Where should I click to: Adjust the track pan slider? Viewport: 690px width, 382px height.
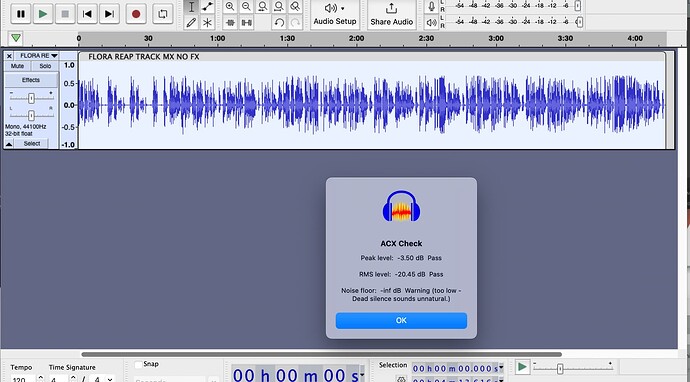(31, 115)
